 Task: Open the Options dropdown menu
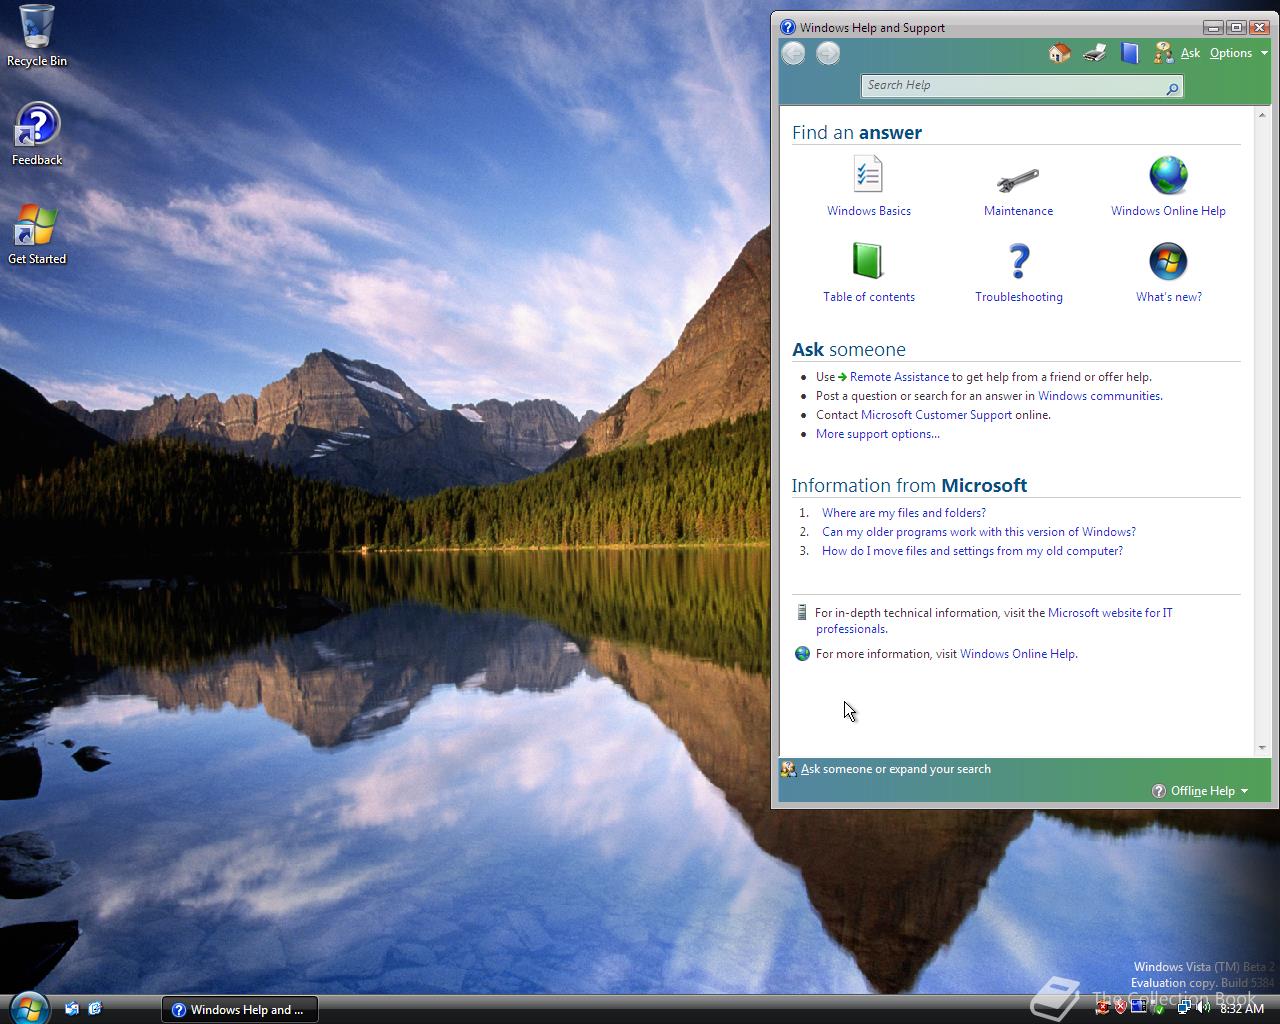[x=1238, y=53]
